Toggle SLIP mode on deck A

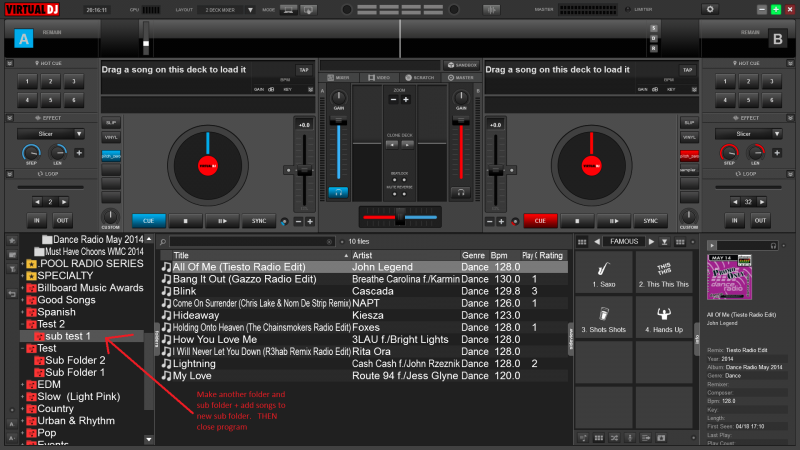point(111,122)
